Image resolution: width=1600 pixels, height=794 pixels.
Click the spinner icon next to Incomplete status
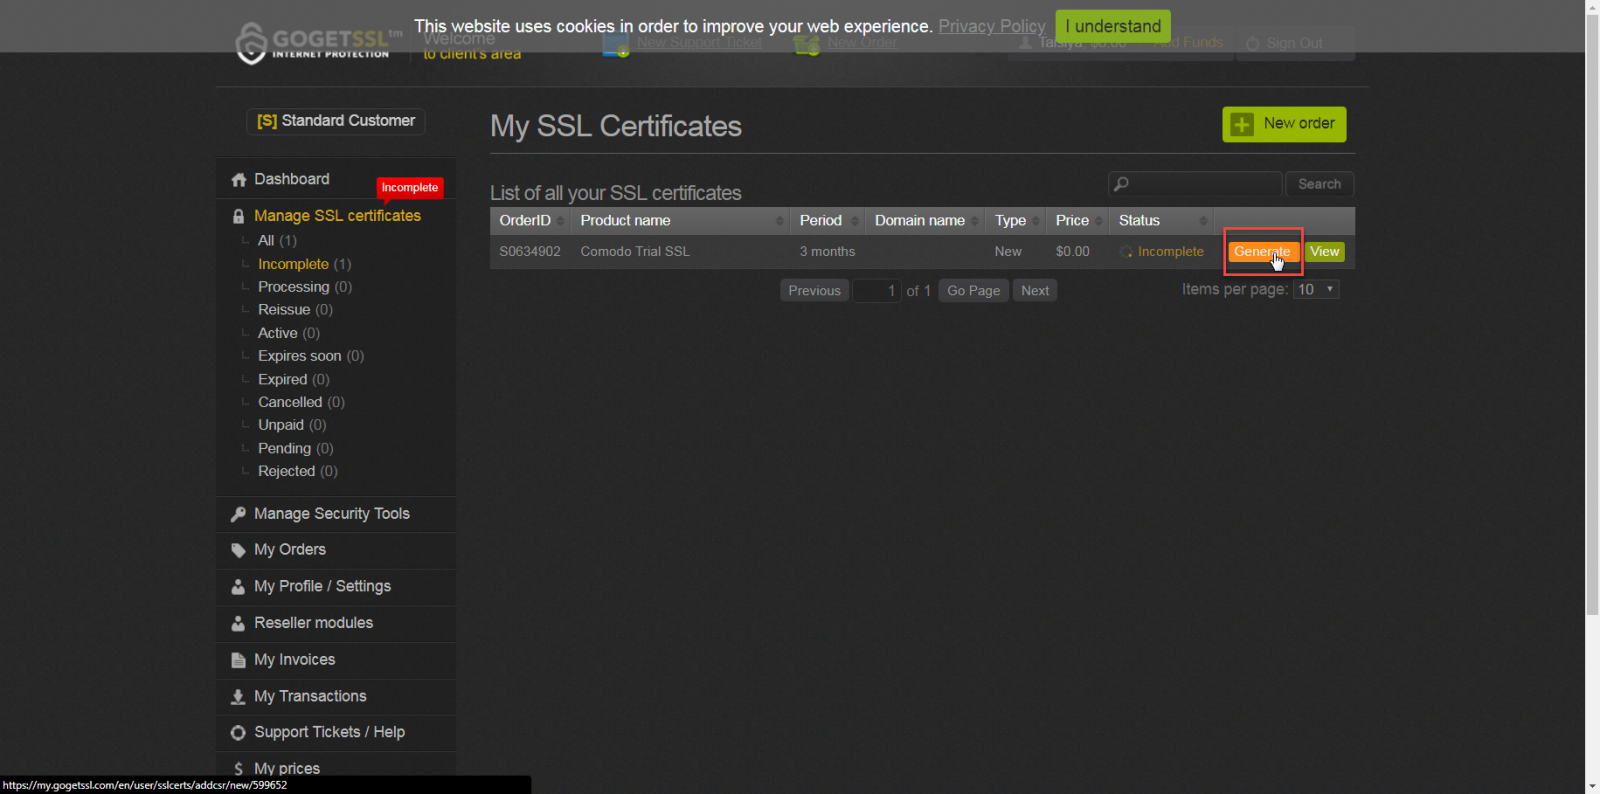1126,252
